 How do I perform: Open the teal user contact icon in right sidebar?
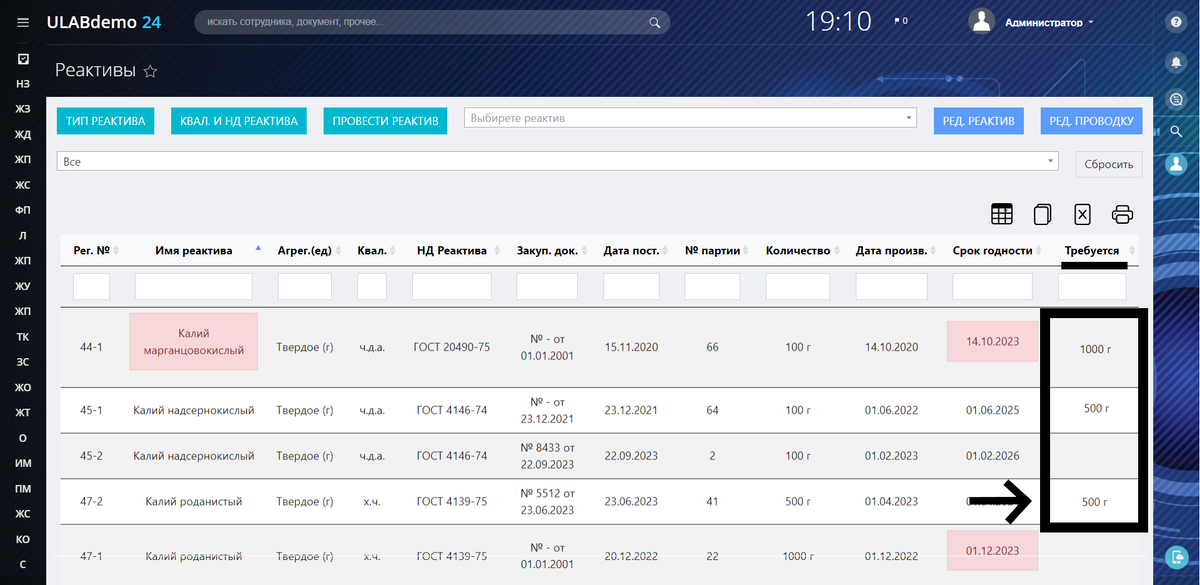(x=1176, y=163)
